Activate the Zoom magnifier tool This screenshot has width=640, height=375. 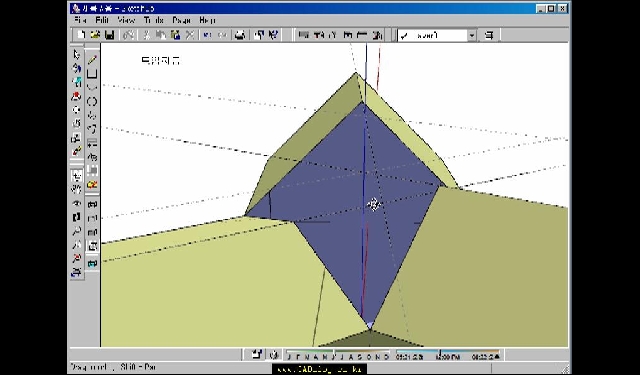pyautogui.click(x=76, y=231)
